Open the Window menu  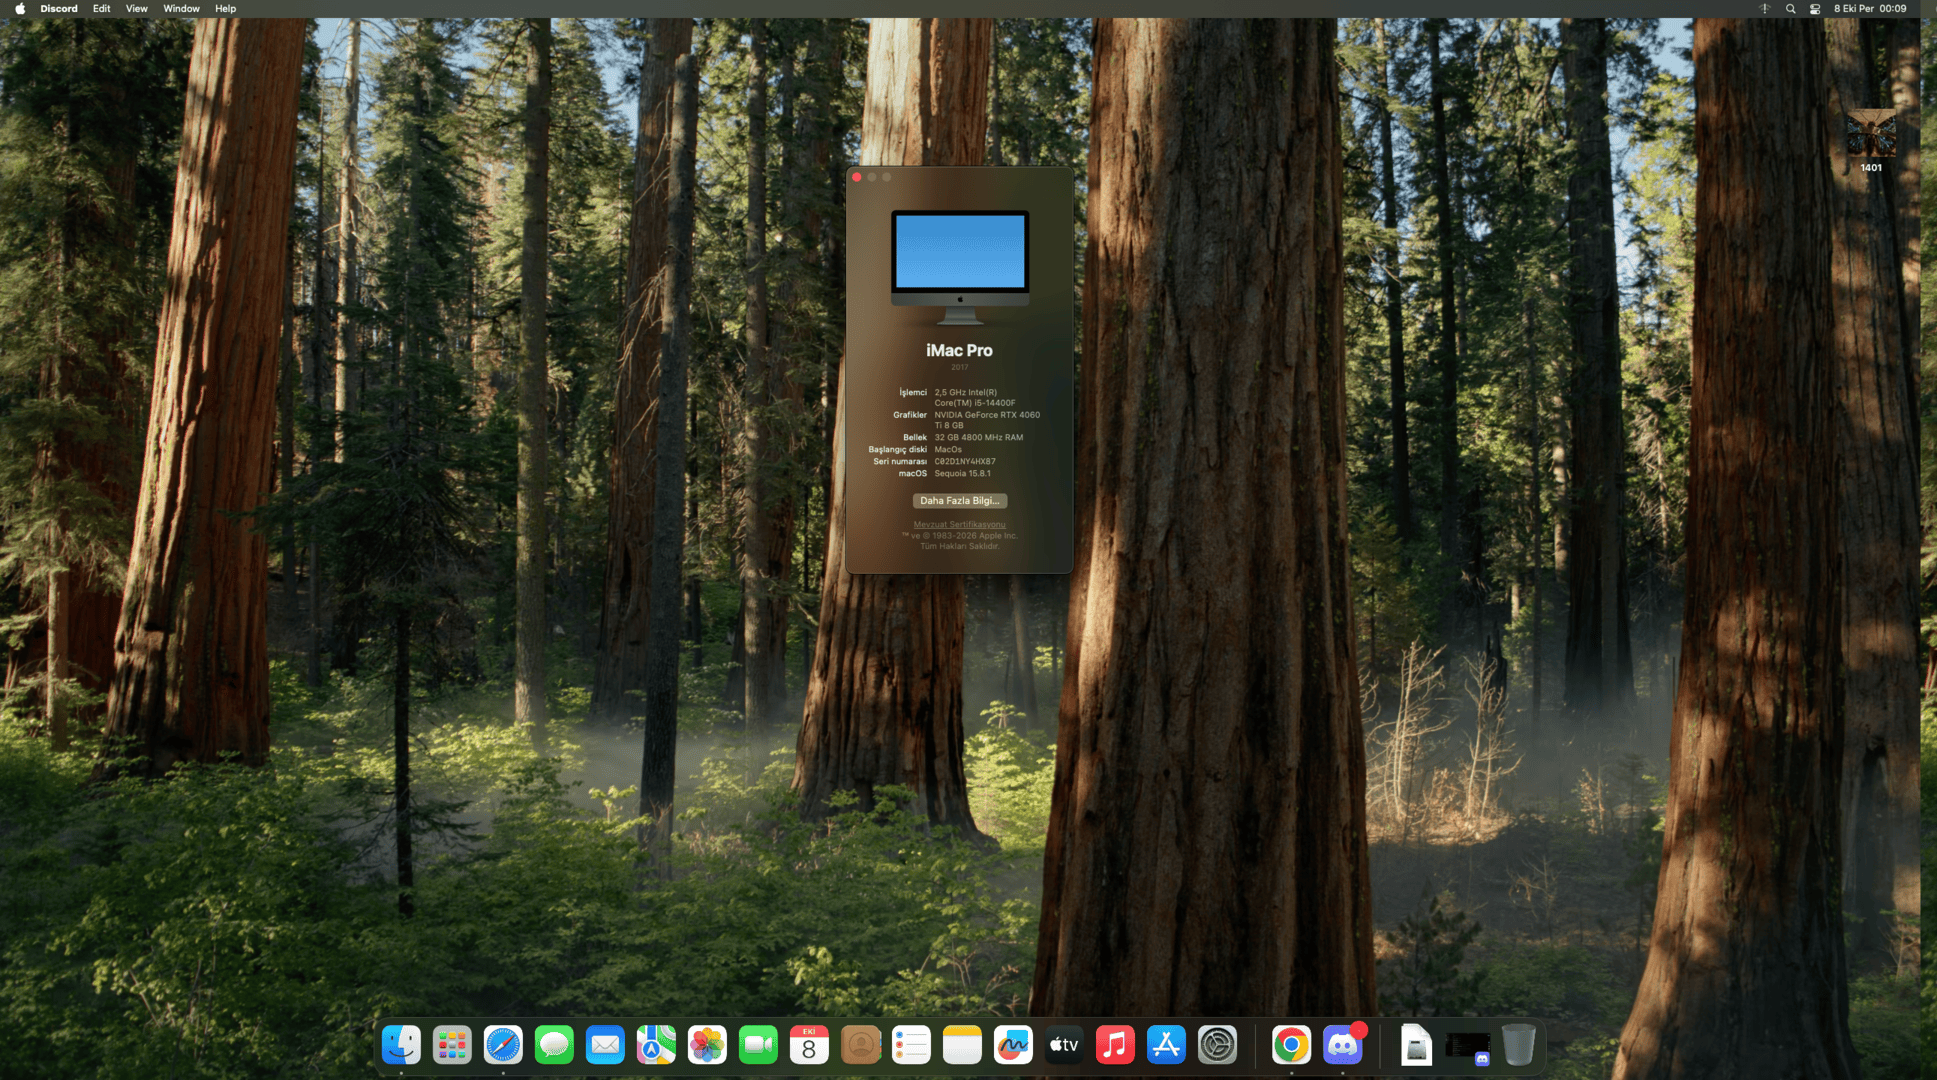(181, 9)
